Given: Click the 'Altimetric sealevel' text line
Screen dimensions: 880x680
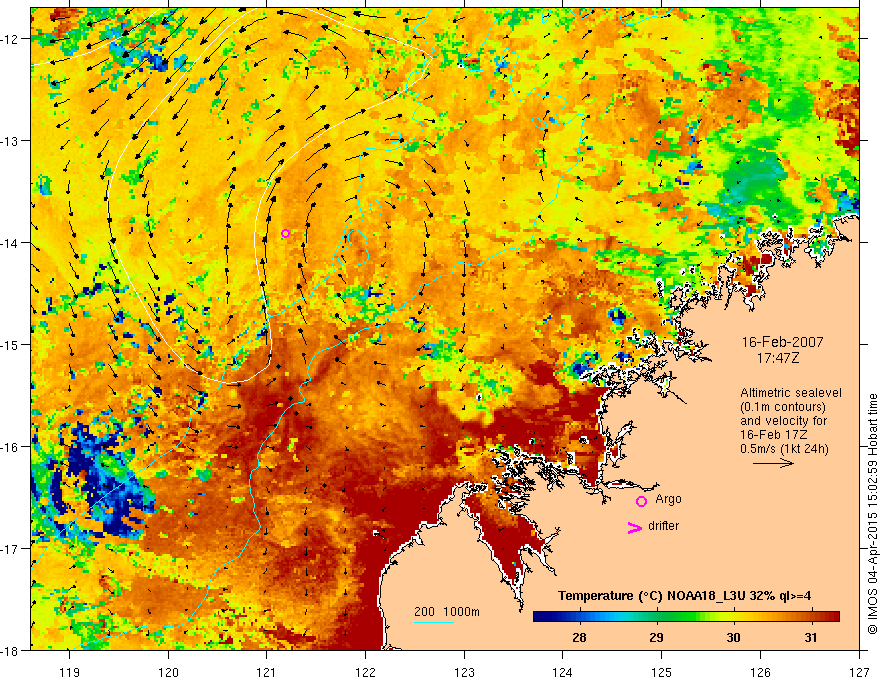Looking at the screenshot, I should (x=791, y=393).
